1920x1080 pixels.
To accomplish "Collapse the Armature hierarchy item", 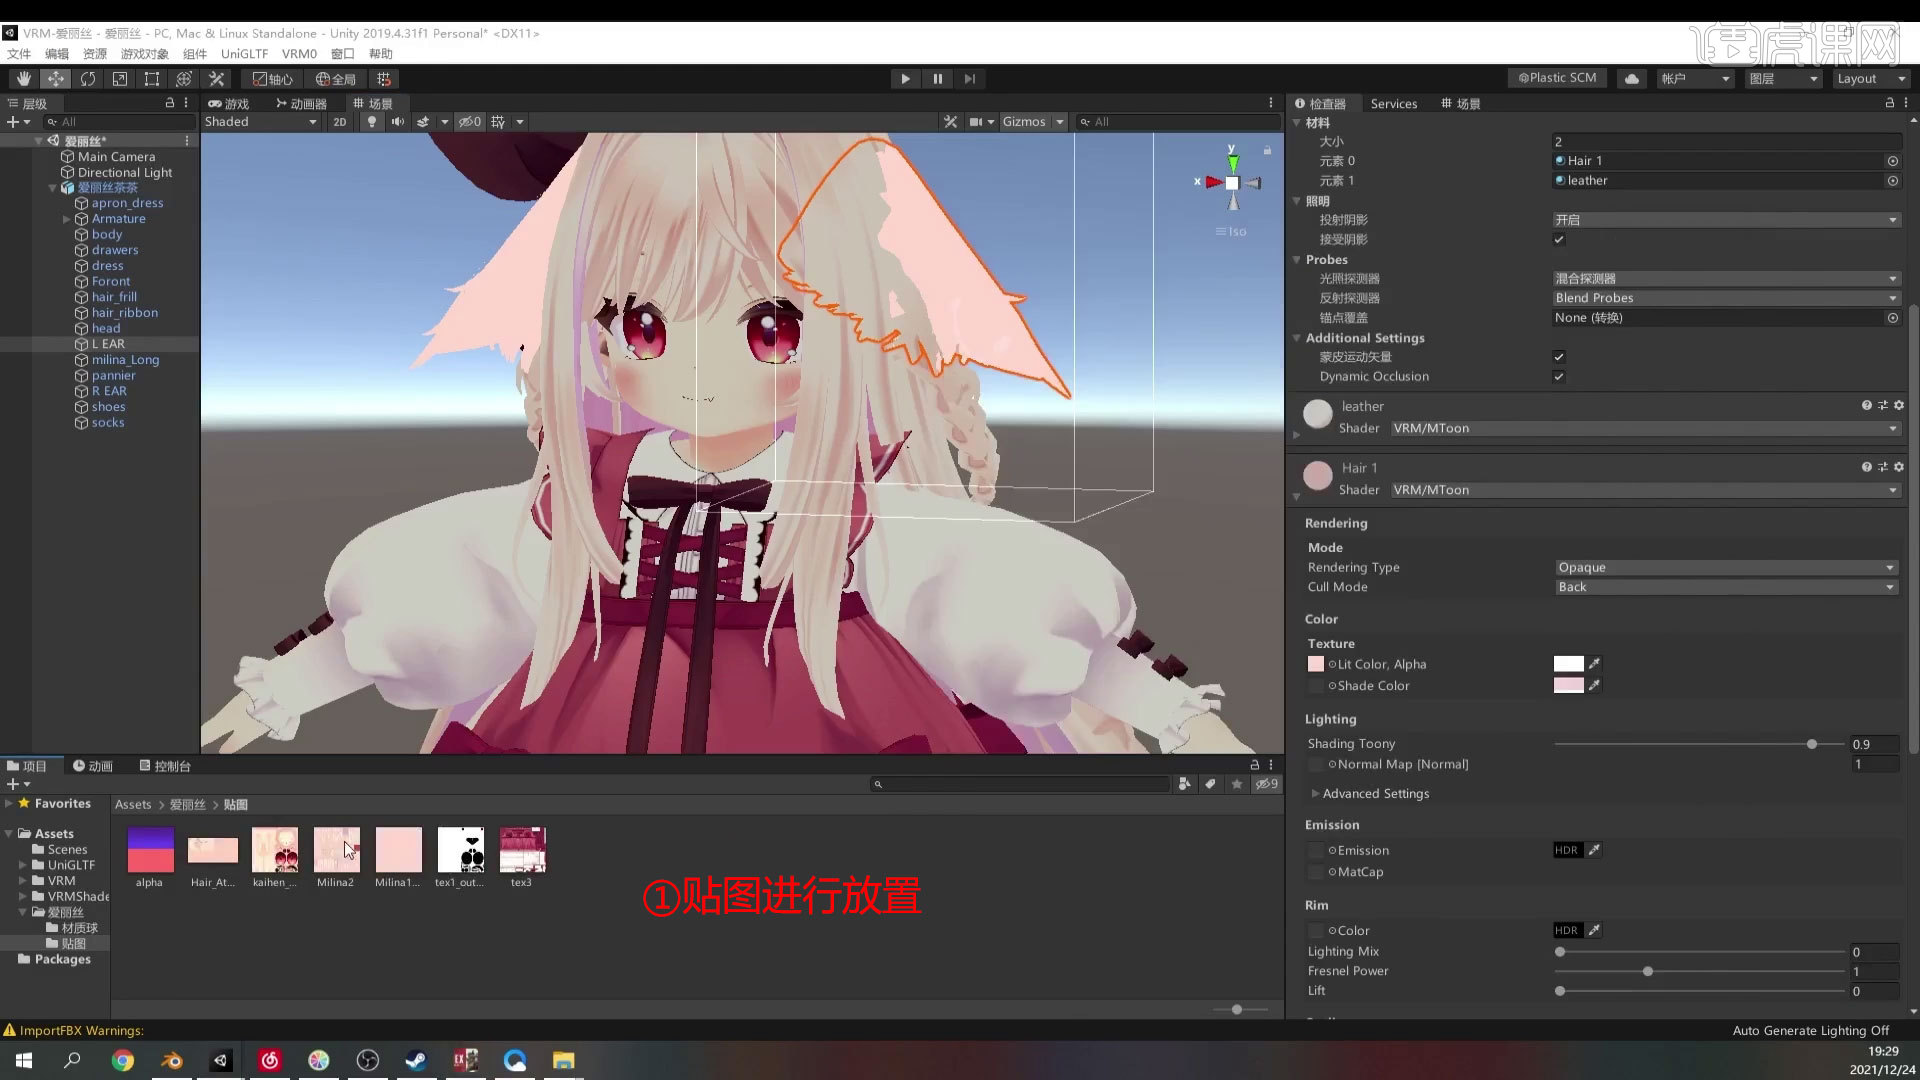I will (66, 219).
